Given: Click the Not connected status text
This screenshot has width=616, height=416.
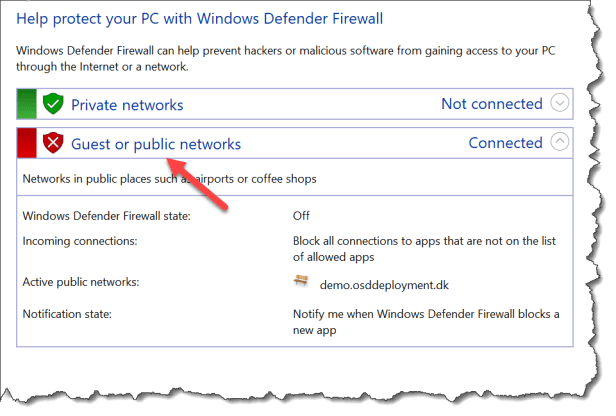Looking at the screenshot, I should [491, 104].
